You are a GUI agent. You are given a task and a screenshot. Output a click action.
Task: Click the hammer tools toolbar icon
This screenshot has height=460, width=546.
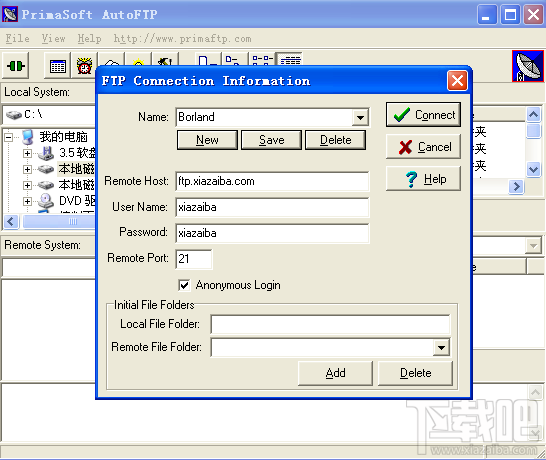coord(165,60)
